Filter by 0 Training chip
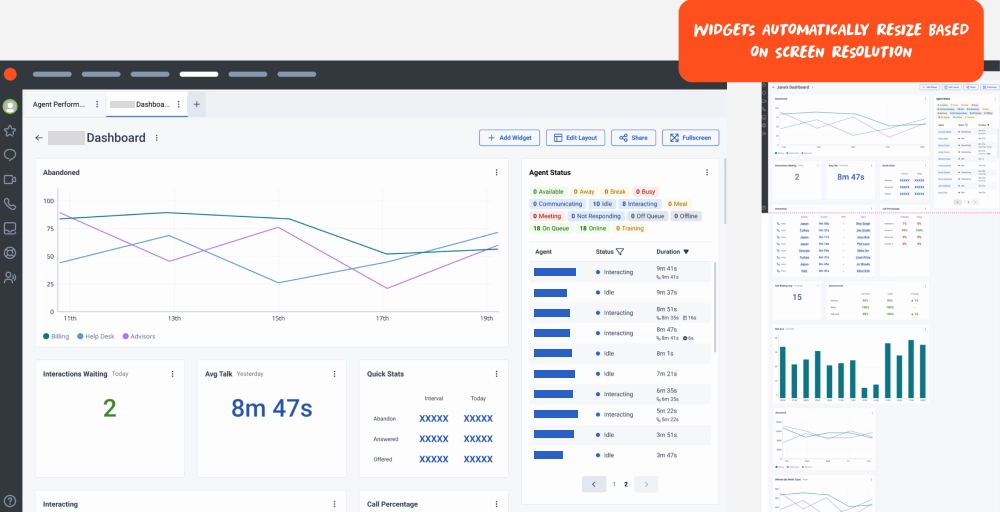The width and height of the screenshot is (1000, 512). click(x=630, y=228)
